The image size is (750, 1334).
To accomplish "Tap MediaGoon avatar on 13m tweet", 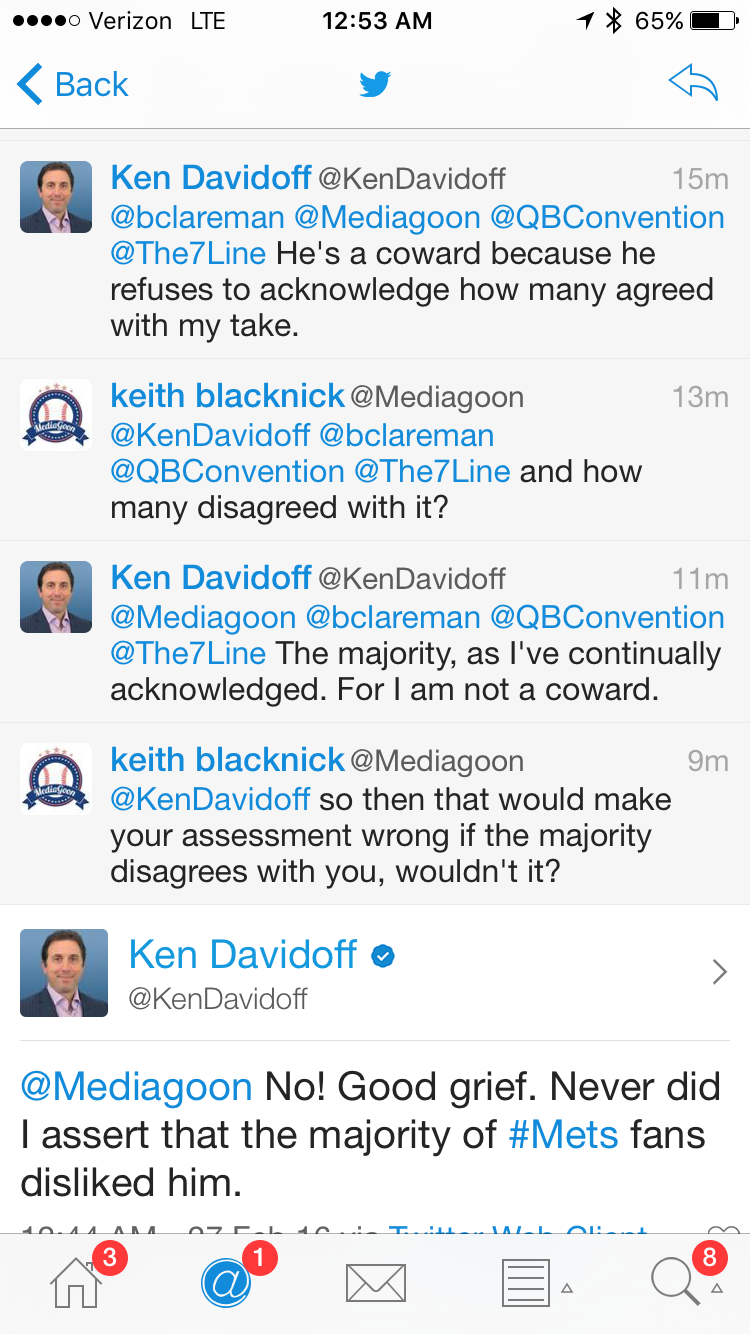I will 56,414.
